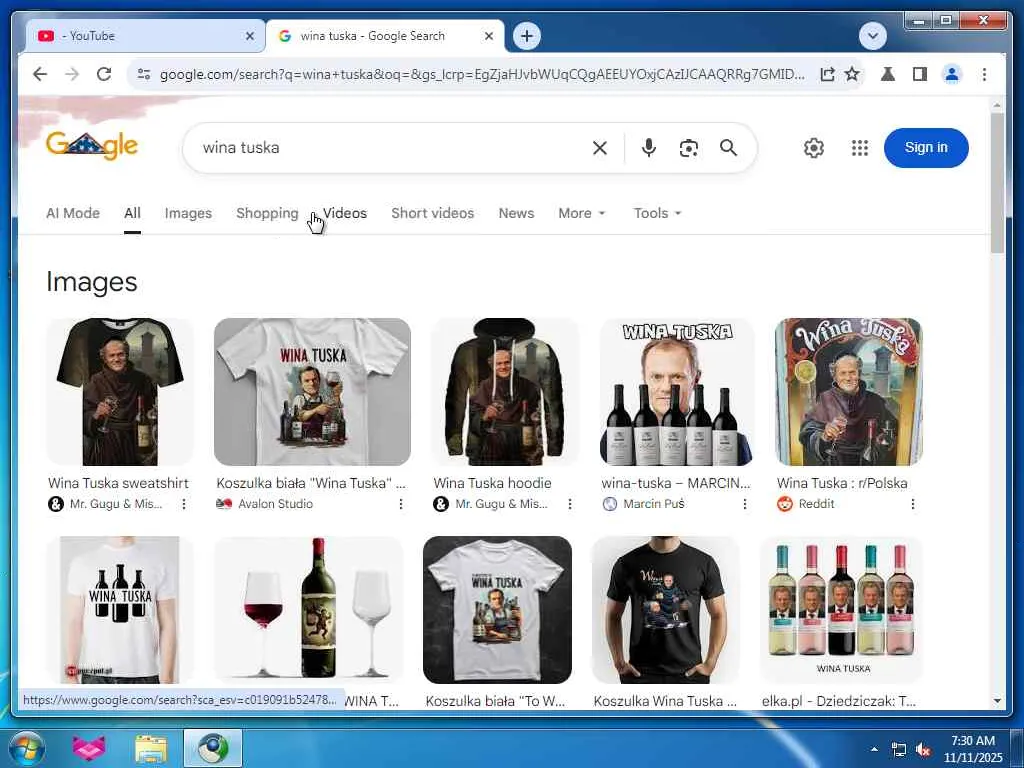
Task: Click the share page icon in address bar
Action: tap(827, 74)
